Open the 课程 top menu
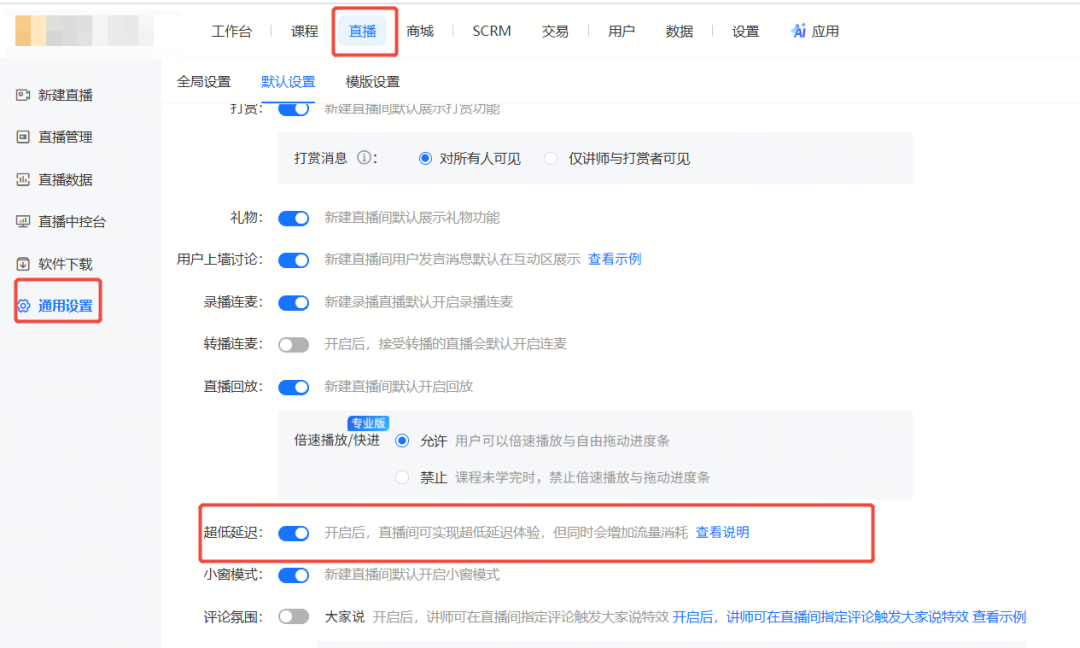Viewport: 1080px width, 648px height. click(x=304, y=31)
